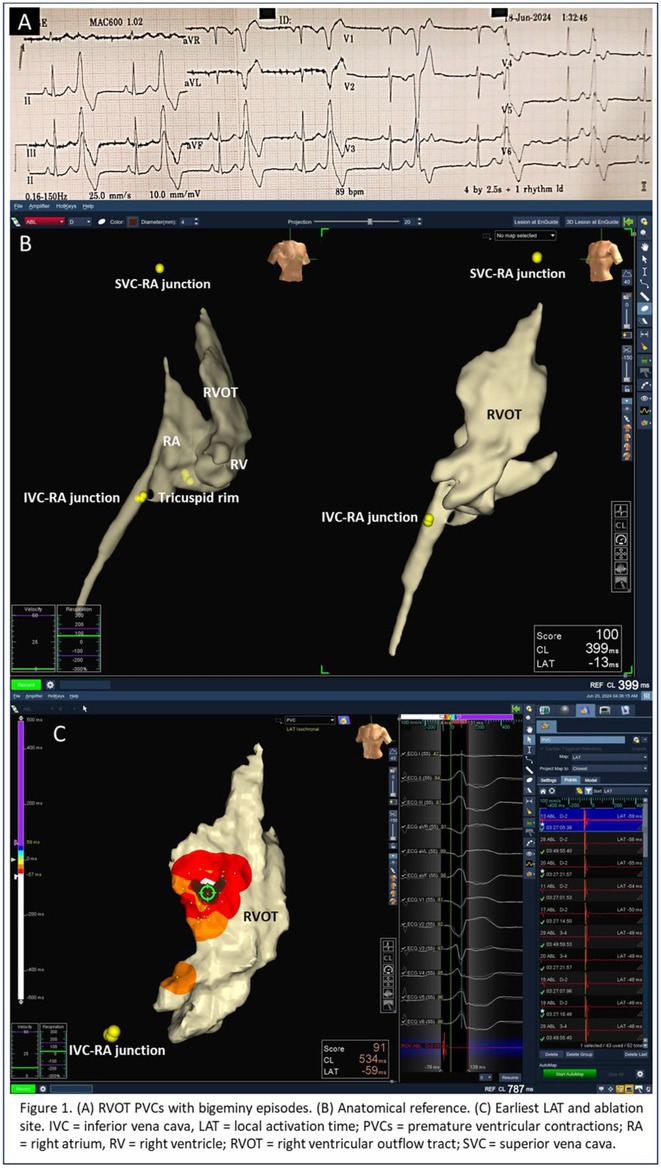
Task: Select the arrow pointer tool in panel B toolbar
Action: coord(645,259)
